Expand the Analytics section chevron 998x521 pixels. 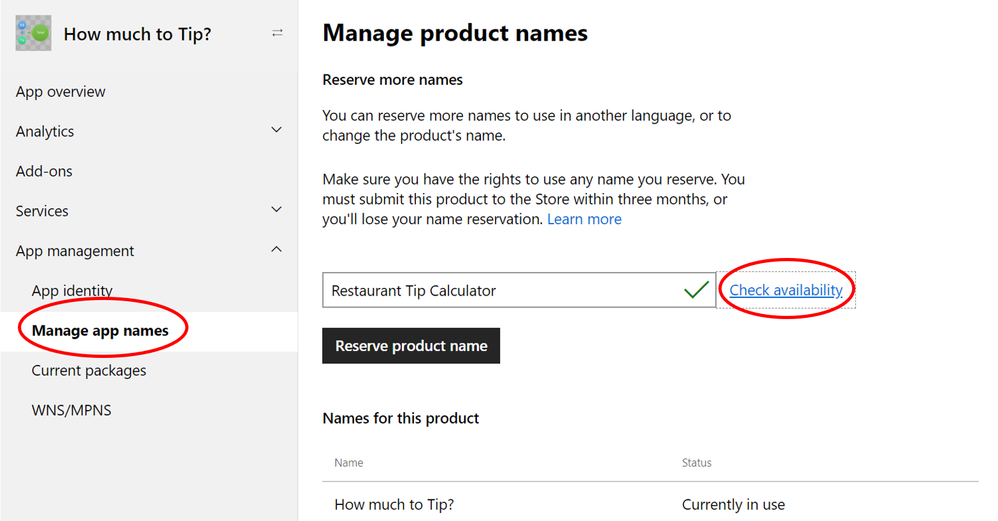pyautogui.click(x=277, y=131)
